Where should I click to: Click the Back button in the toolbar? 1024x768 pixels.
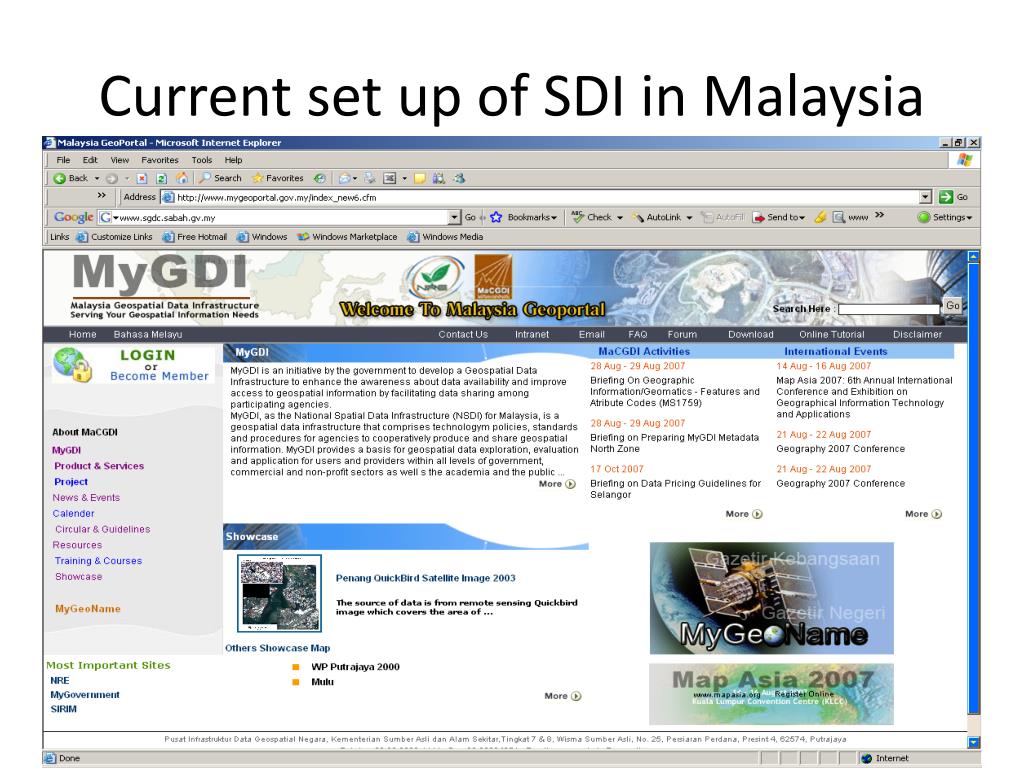point(71,178)
